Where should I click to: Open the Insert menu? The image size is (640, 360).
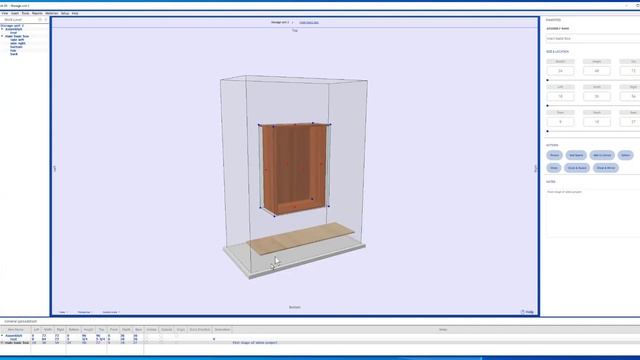coord(15,13)
